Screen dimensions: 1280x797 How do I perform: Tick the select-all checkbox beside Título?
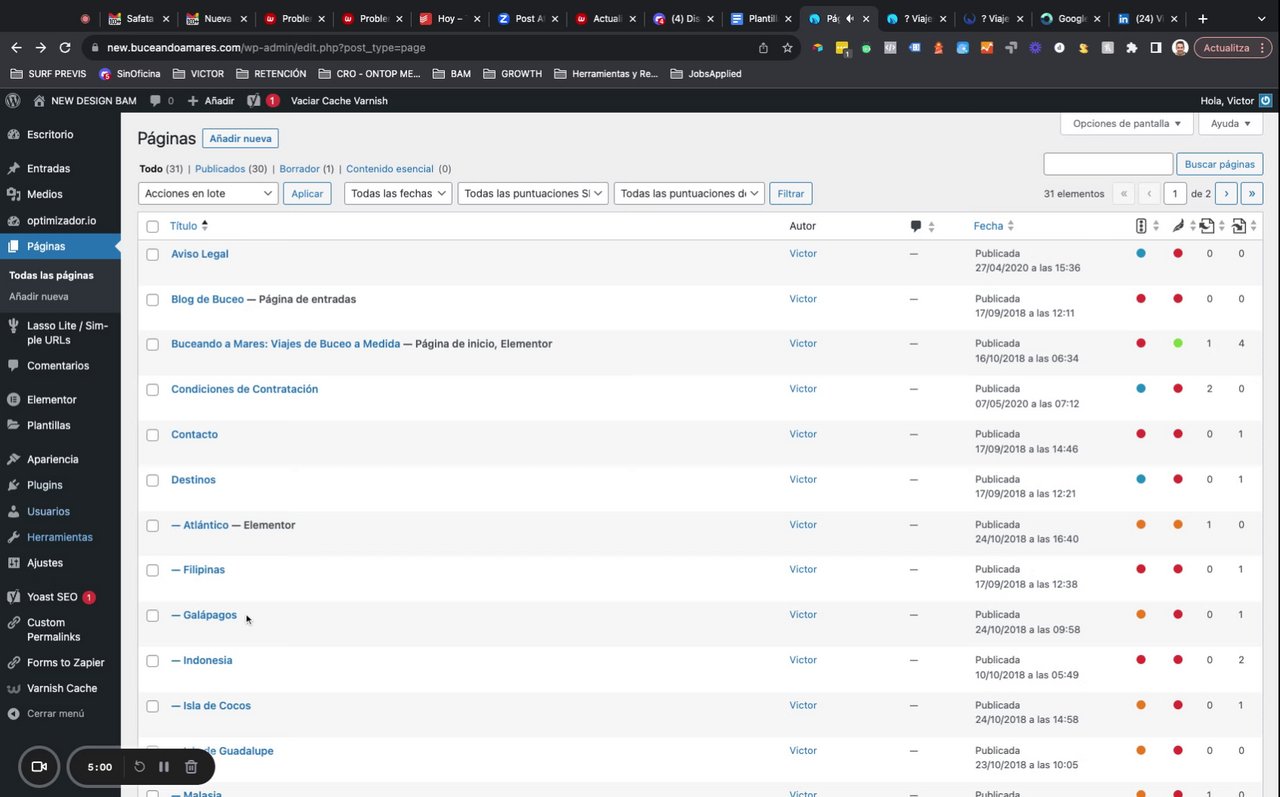153,227
